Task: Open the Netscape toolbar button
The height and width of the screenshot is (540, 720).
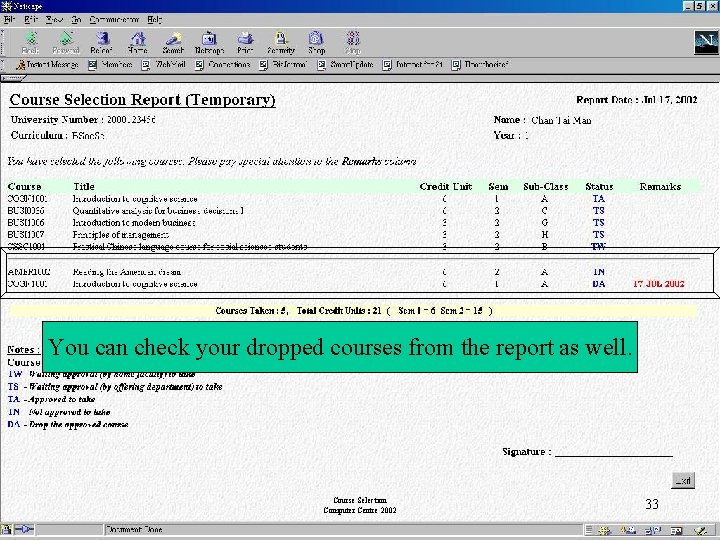Action: coord(209,43)
